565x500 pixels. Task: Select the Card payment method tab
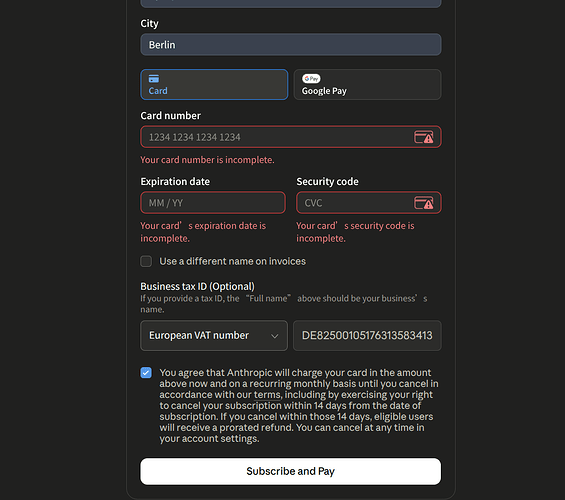coord(214,85)
